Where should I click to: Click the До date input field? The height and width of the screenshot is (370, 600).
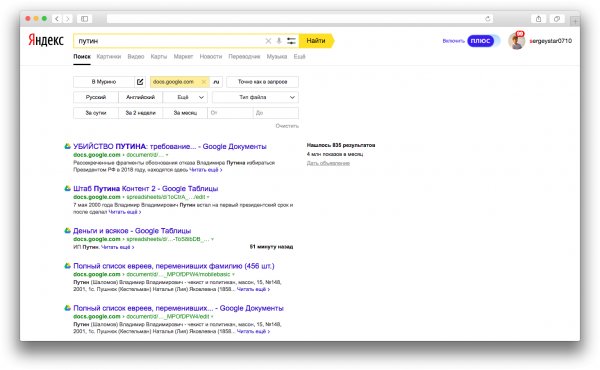click(276, 113)
